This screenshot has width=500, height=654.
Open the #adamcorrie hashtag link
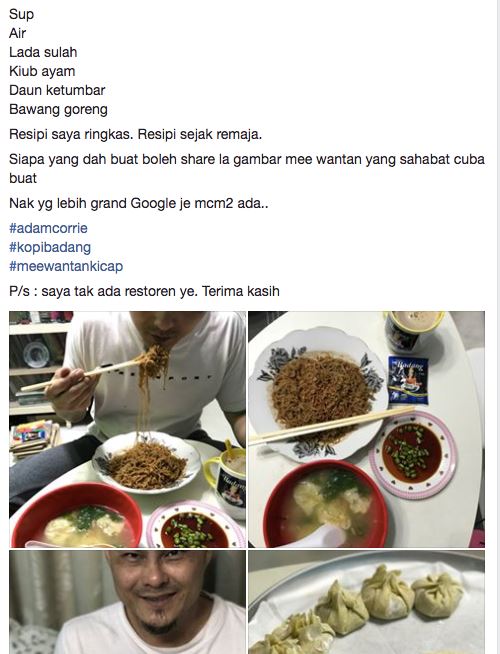[x=48, y=228]
